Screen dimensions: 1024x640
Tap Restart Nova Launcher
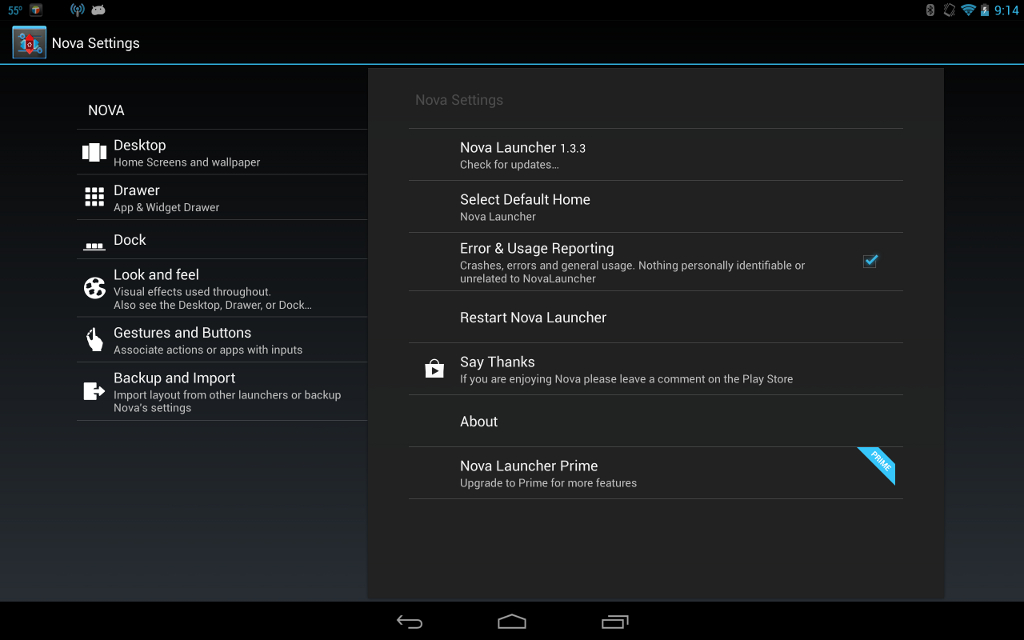pyautogui.click(x=656, y=317)
